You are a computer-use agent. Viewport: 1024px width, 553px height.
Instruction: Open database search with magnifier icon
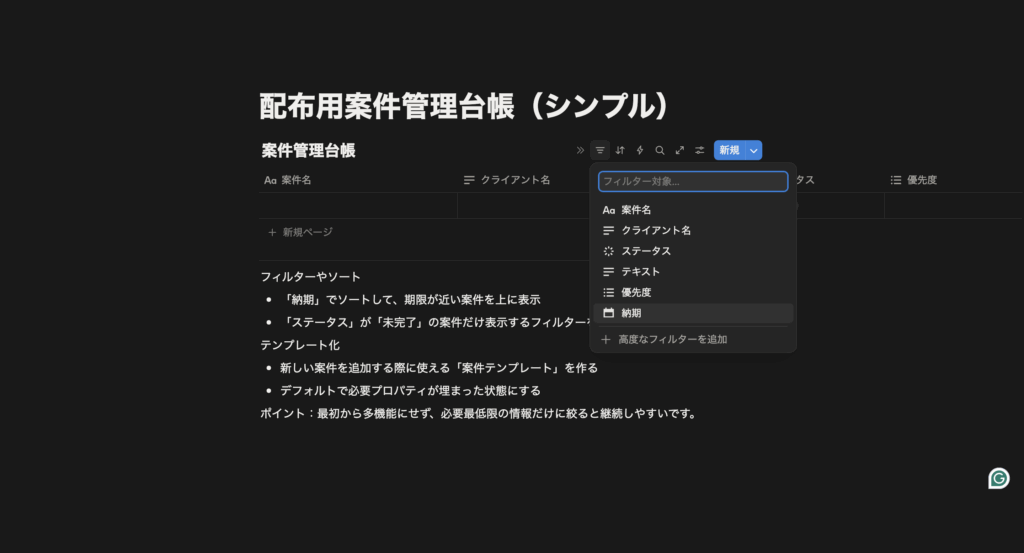coord(660,150)
